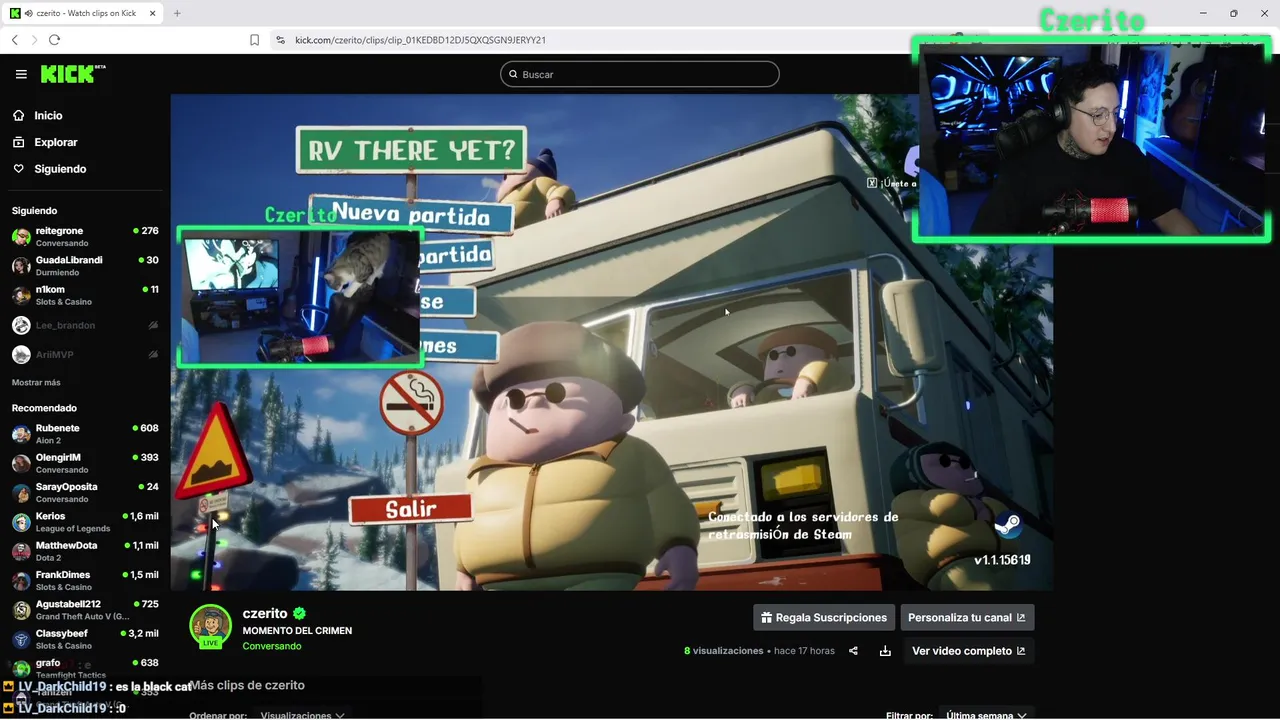Open grafo channel in Recomendado
The image size is (1280, 720).
pyautogui.click(x=85, y=667)
